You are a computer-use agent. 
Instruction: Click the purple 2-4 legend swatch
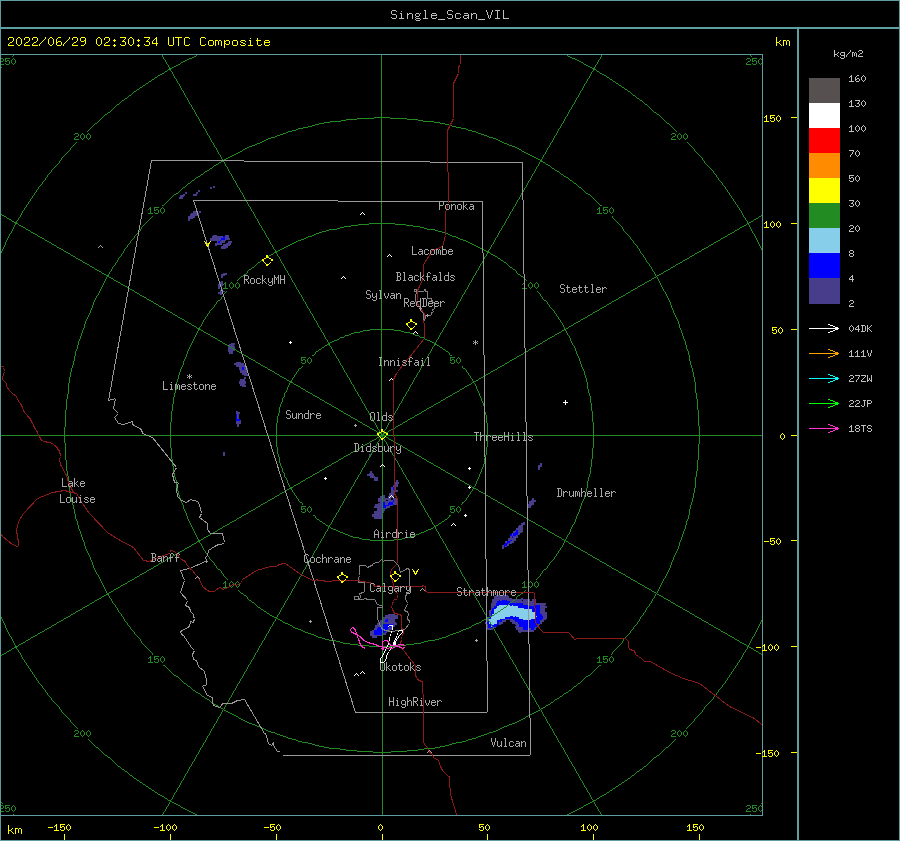tap(824, 290)
